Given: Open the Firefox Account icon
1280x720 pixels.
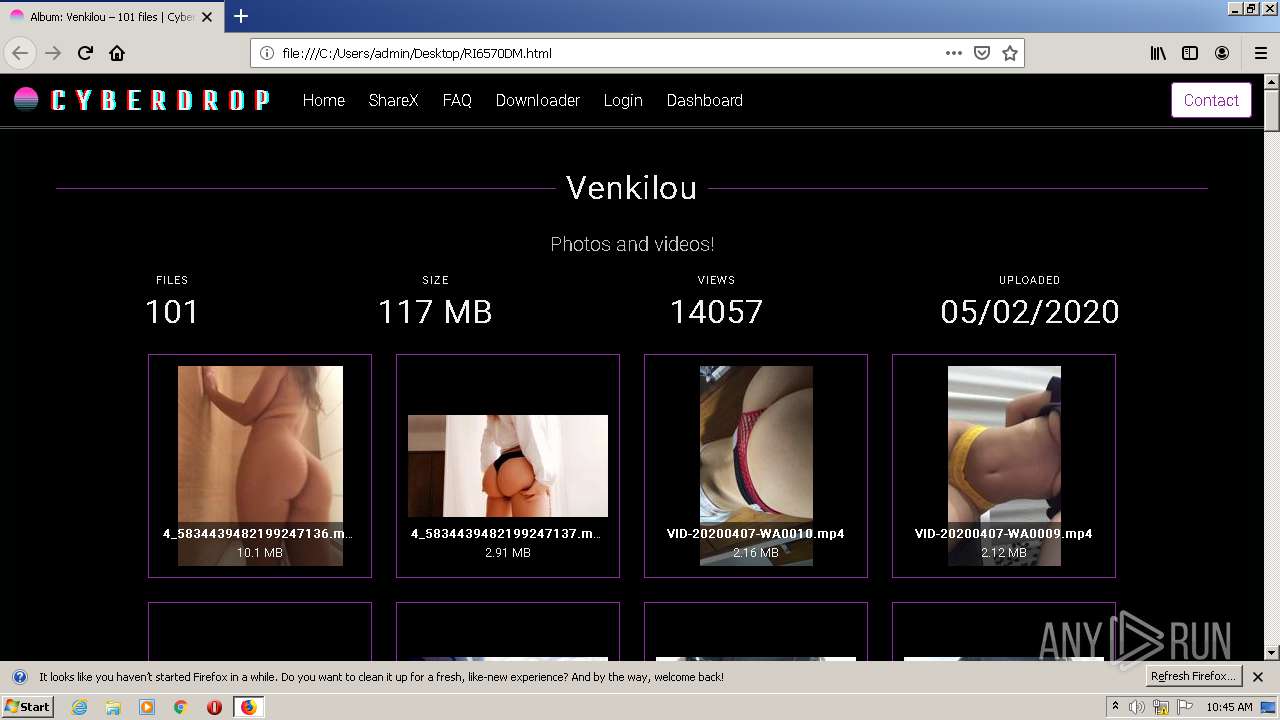Looking at the screenshot, I should pyautogui.click(x=1222, y=53).
